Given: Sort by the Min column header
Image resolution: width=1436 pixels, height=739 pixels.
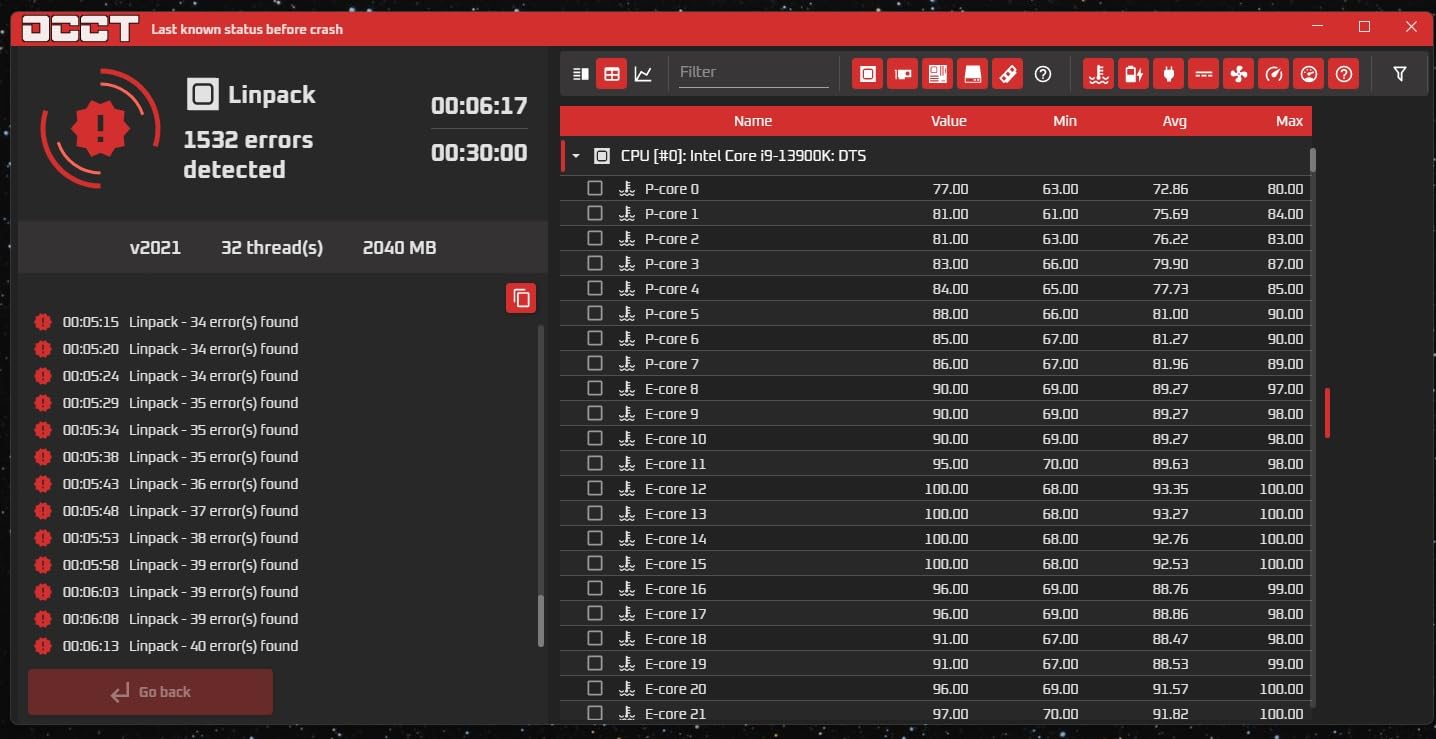Looking at the screenshot, I should tap(1065, 121).
